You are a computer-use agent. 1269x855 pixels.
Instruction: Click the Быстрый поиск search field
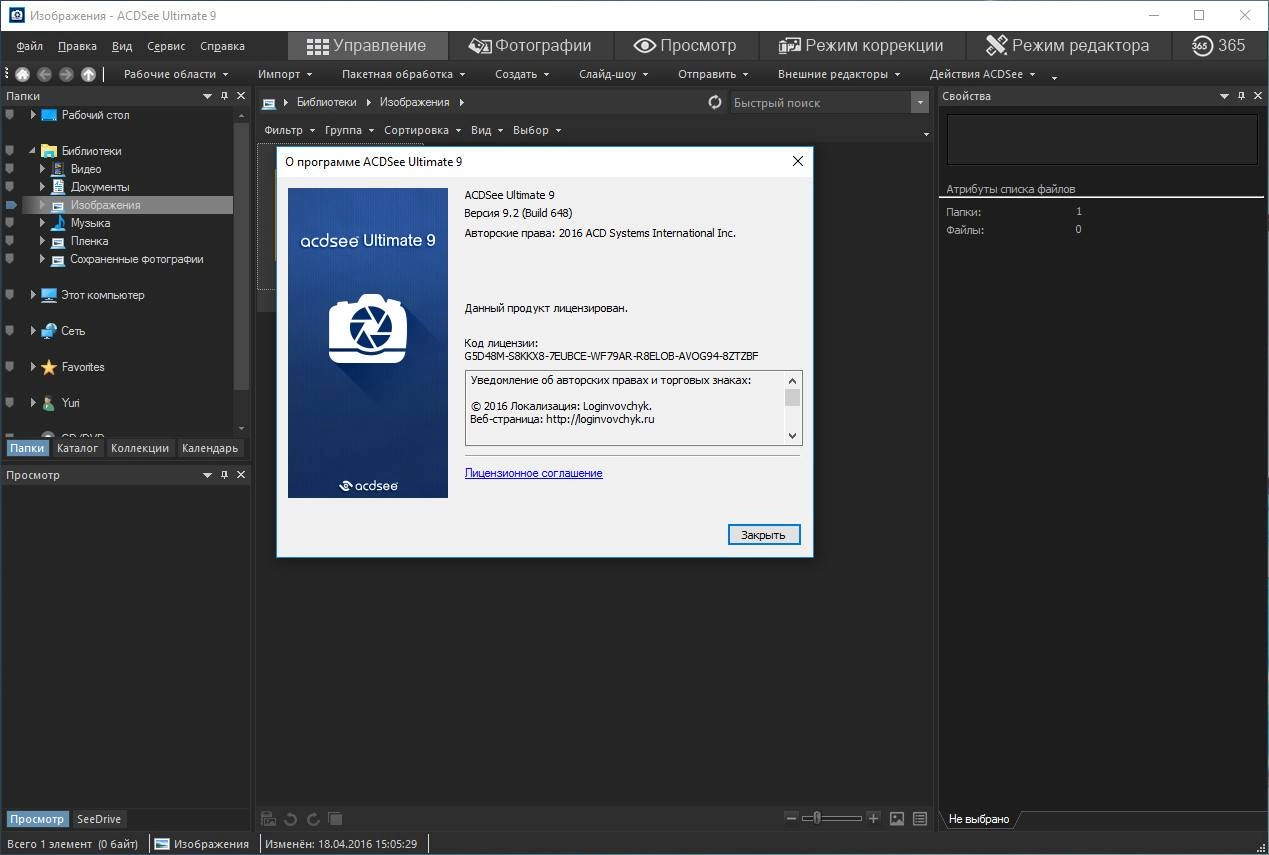pos(820,102)
